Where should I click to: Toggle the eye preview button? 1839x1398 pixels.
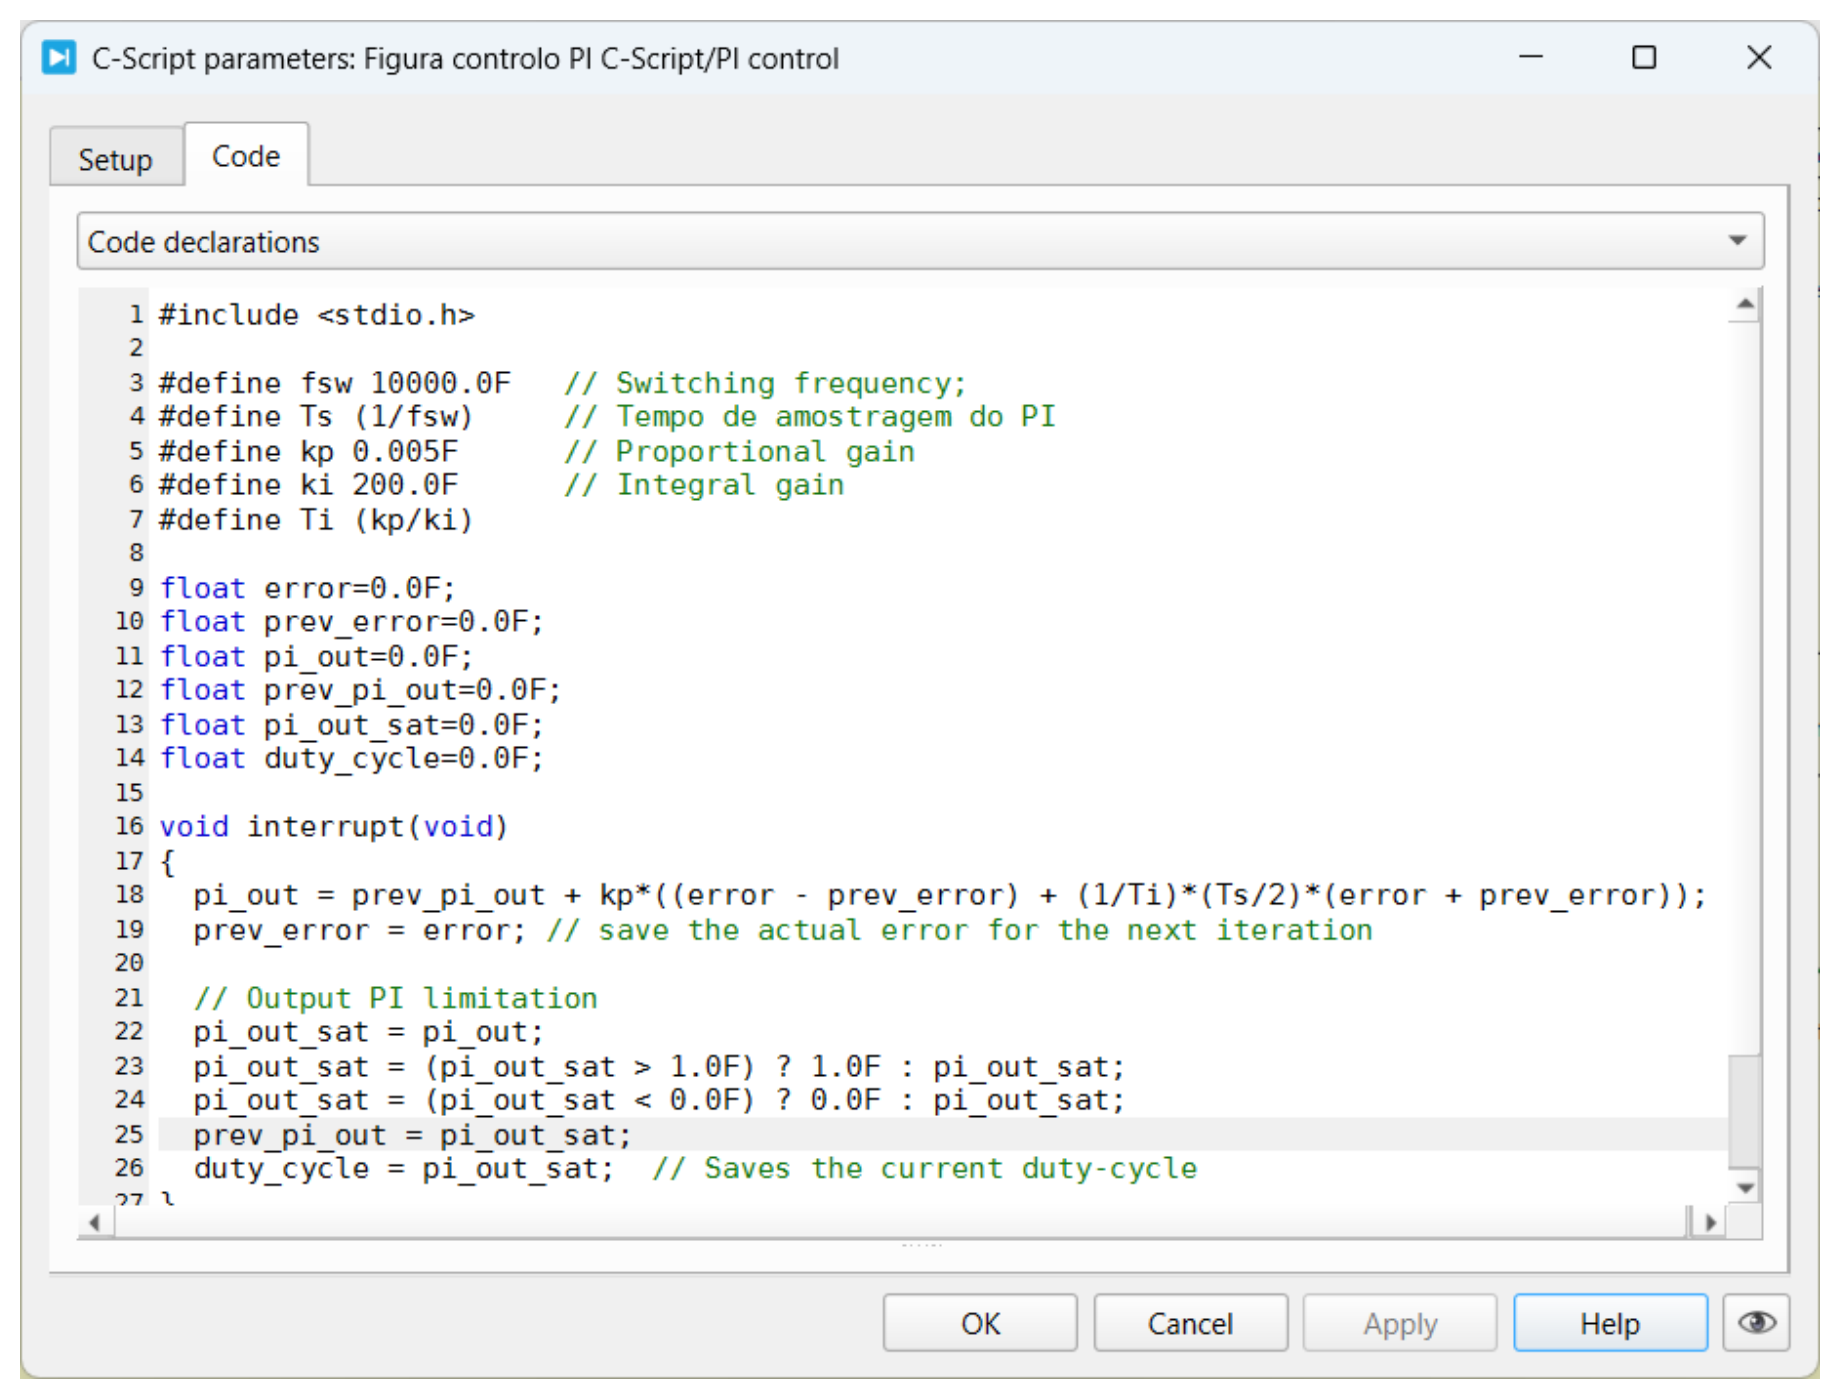pos(1756,1323)
